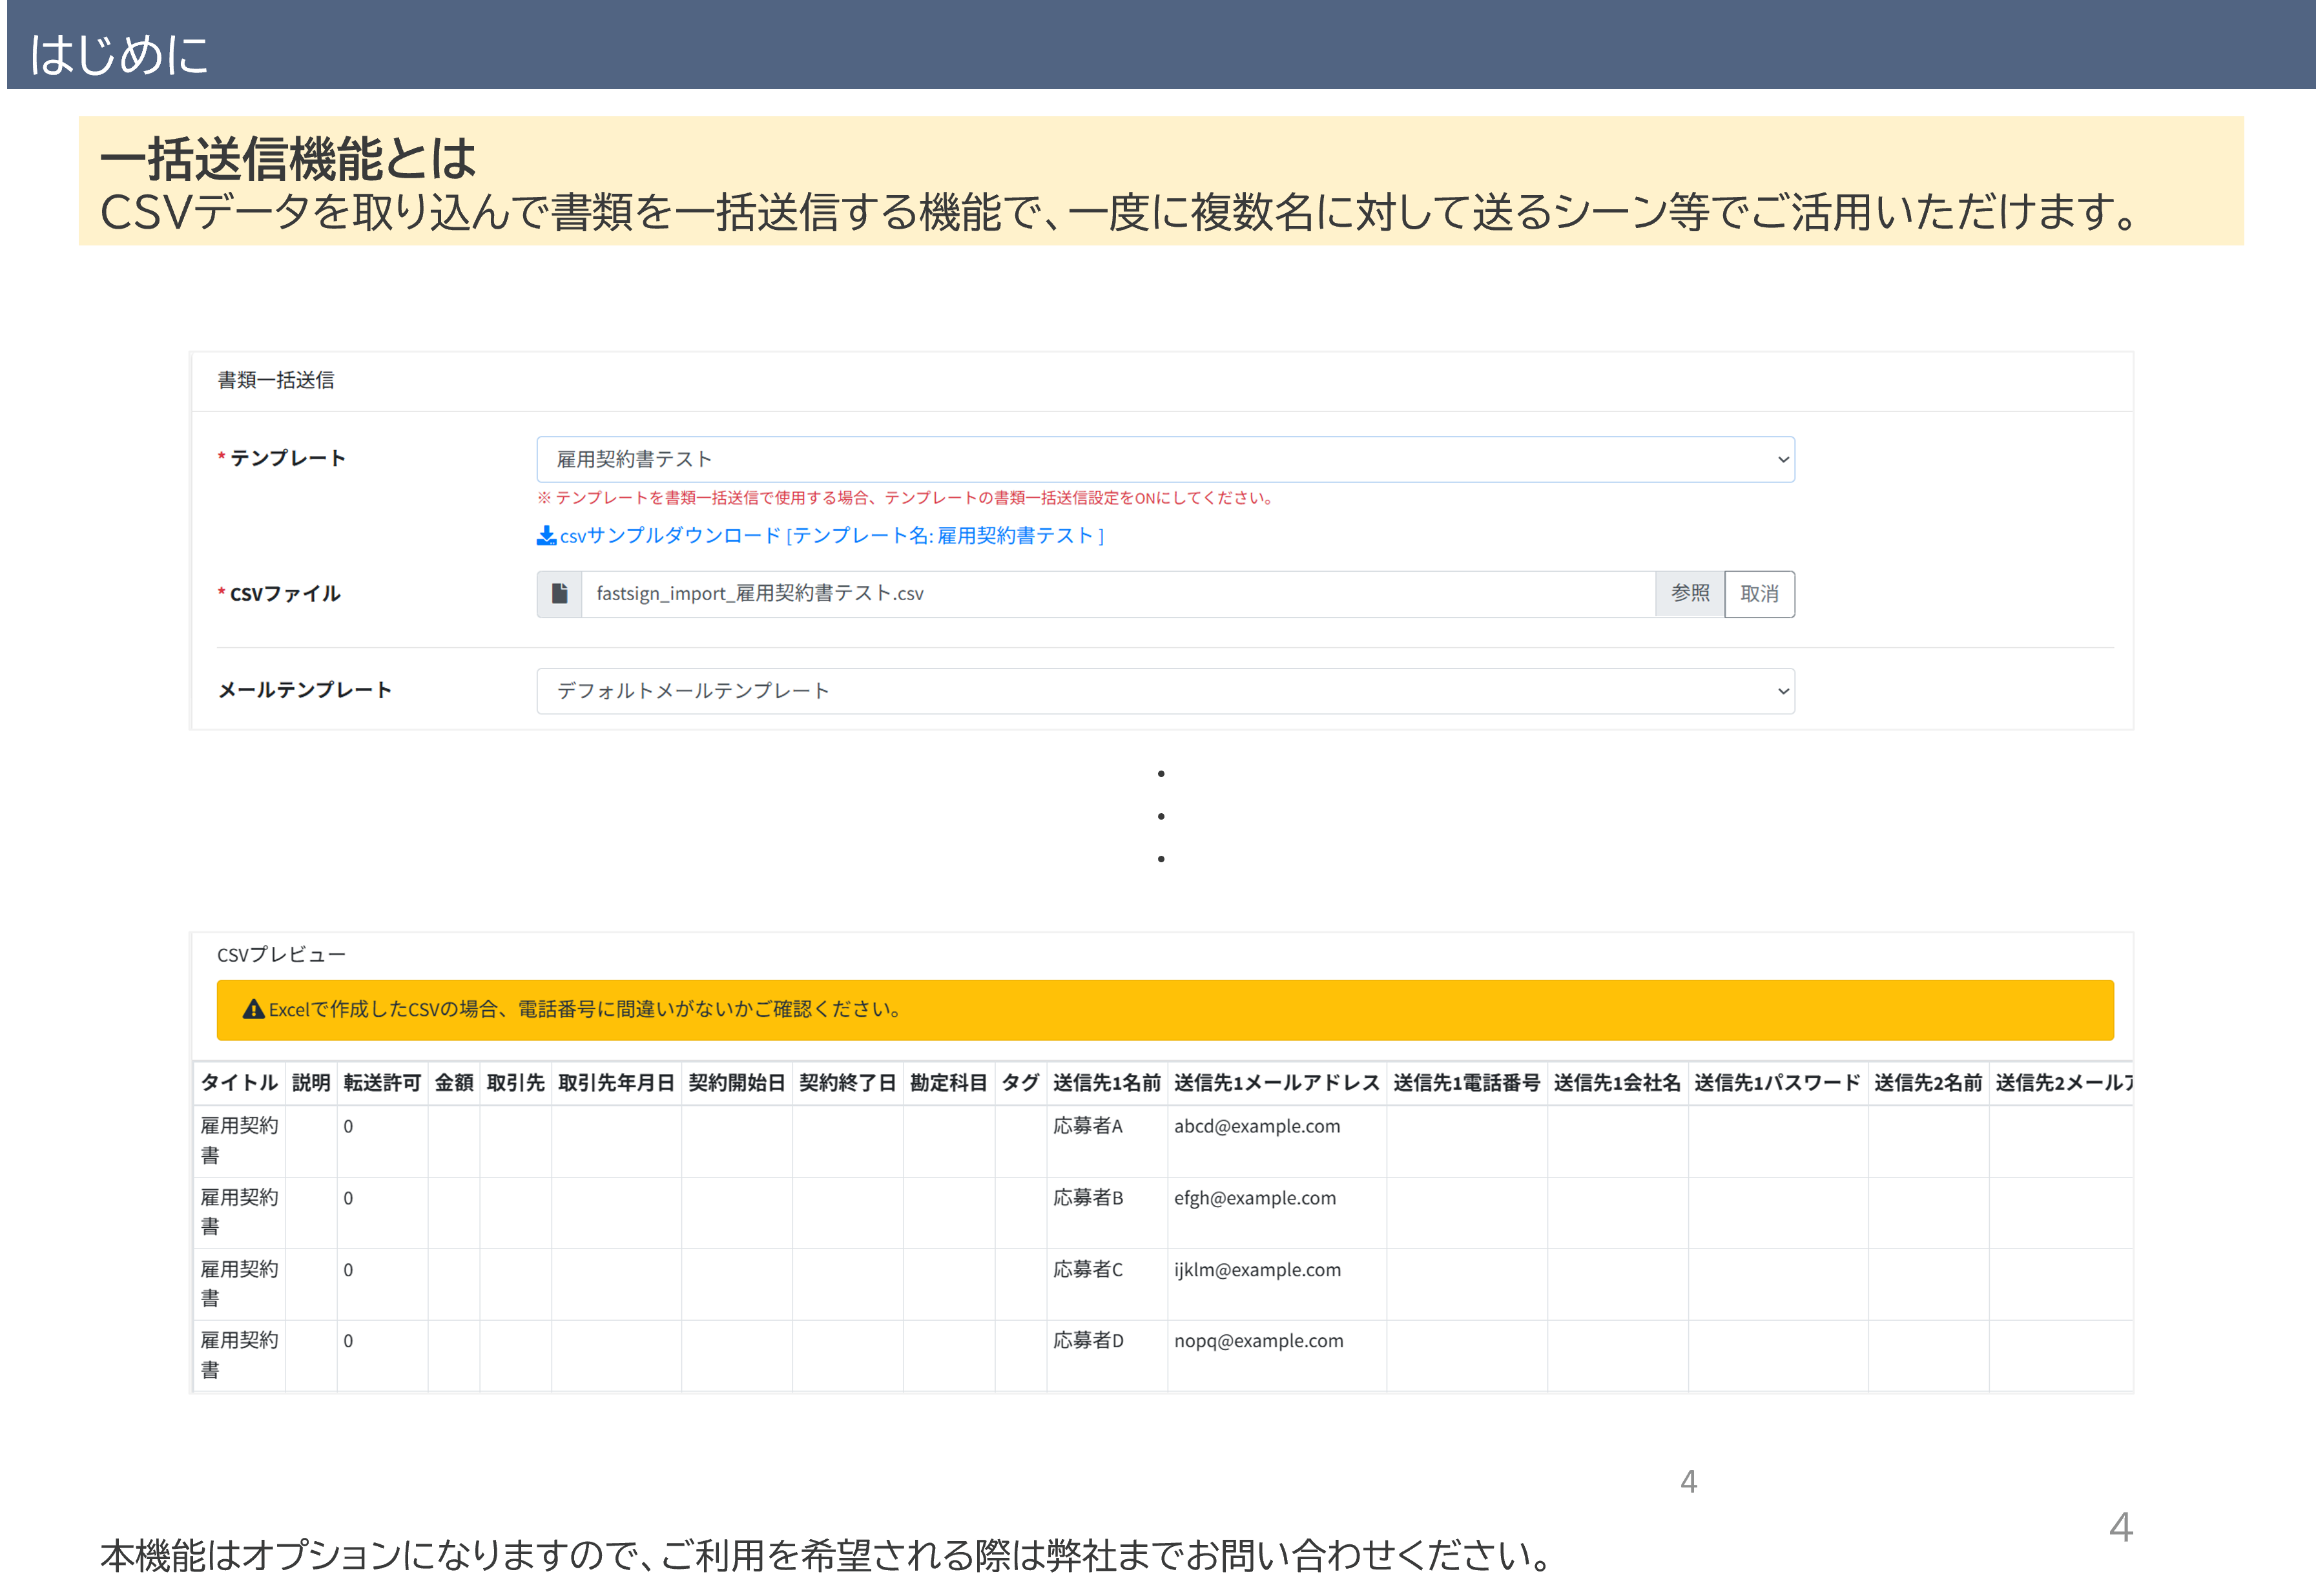Click the 取消 cancel button
Screen dimensions: 2316x1596
tap(1759, 594)
